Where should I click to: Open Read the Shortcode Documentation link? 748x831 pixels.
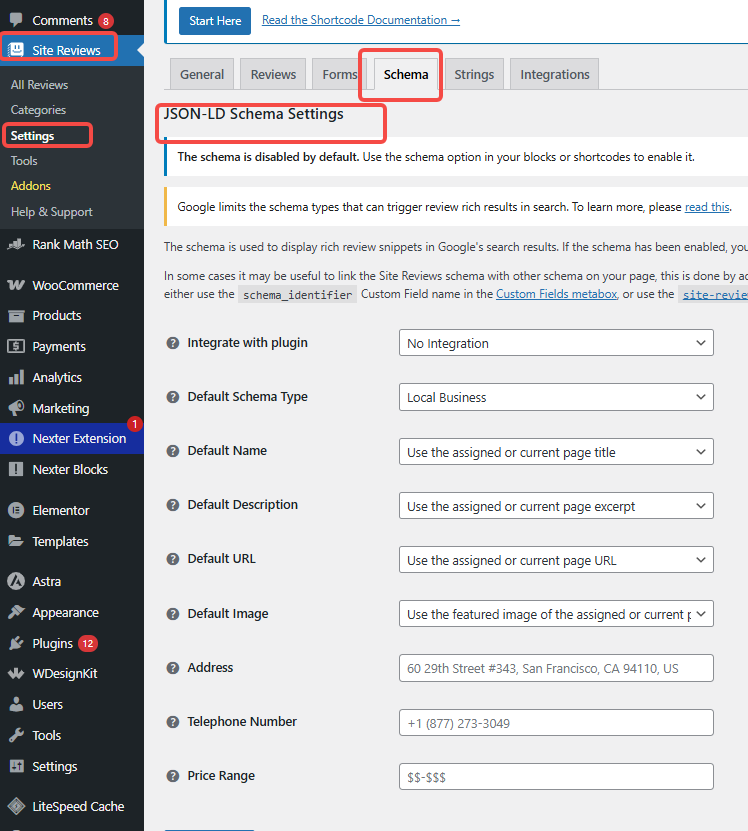click(360, 20)
